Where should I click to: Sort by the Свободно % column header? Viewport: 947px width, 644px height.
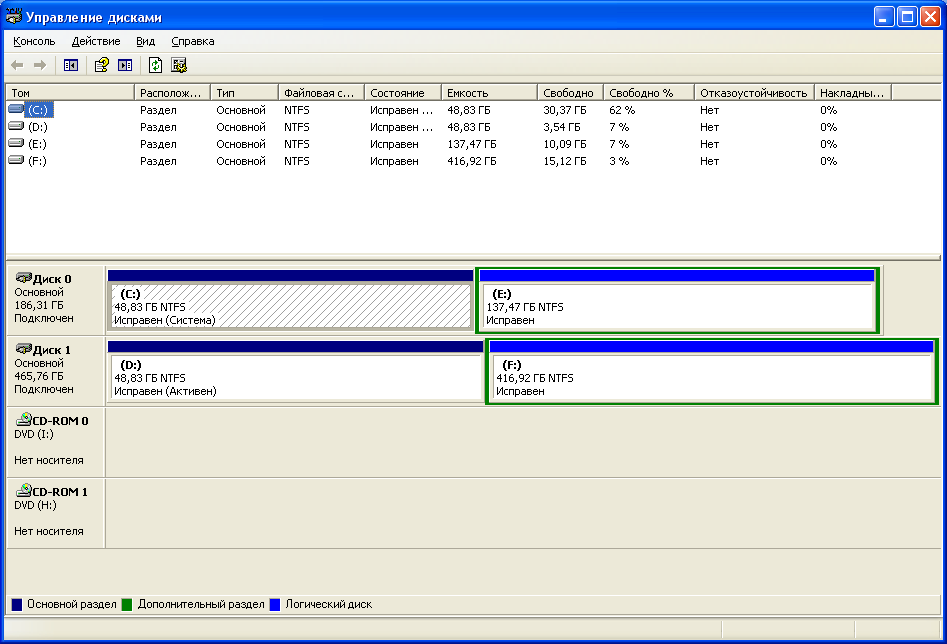pyautogui.click(x=647, y=93)
